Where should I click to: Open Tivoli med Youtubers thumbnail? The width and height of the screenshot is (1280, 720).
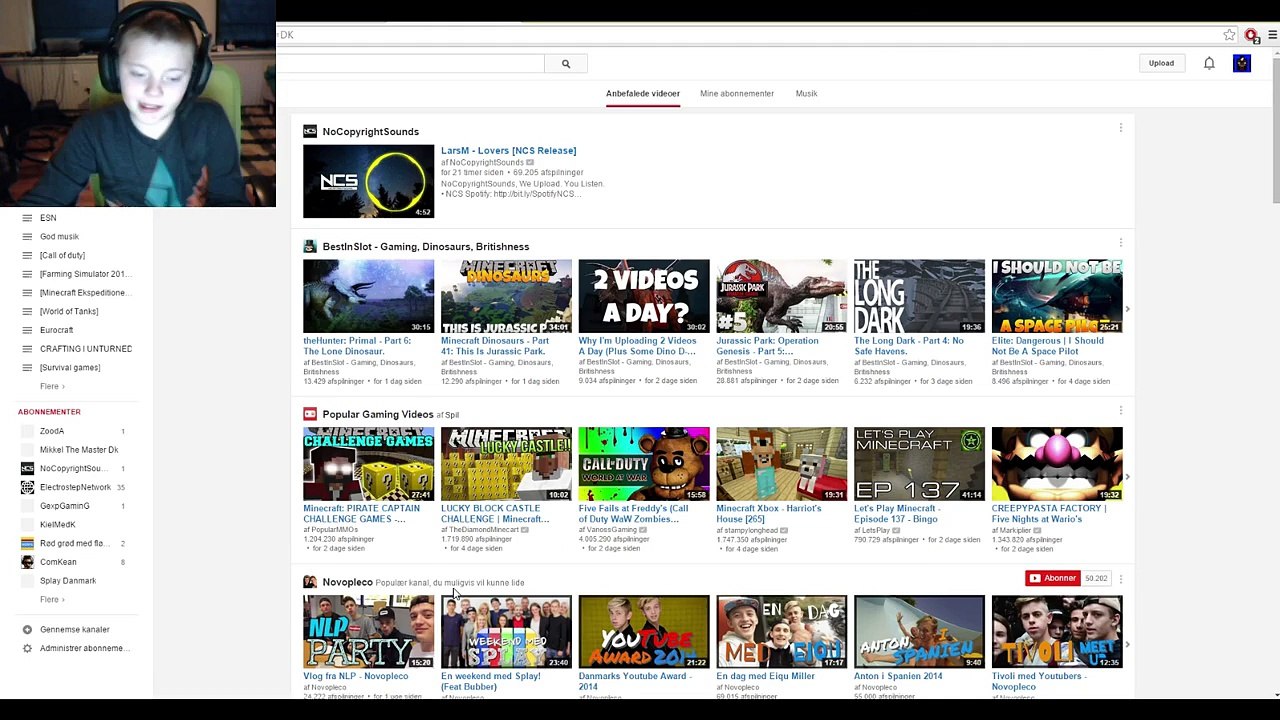tap(1057, 632)
